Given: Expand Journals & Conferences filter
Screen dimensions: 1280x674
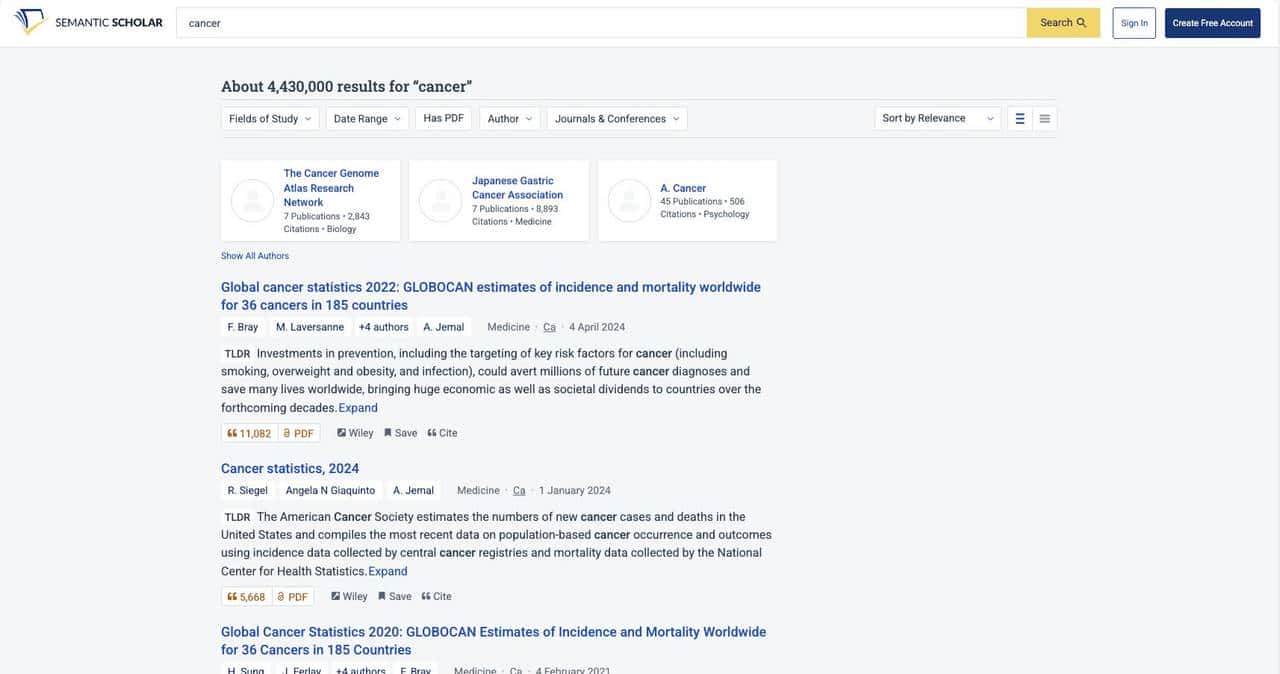Looking at the screenshot, I should [x=617, y=118].
